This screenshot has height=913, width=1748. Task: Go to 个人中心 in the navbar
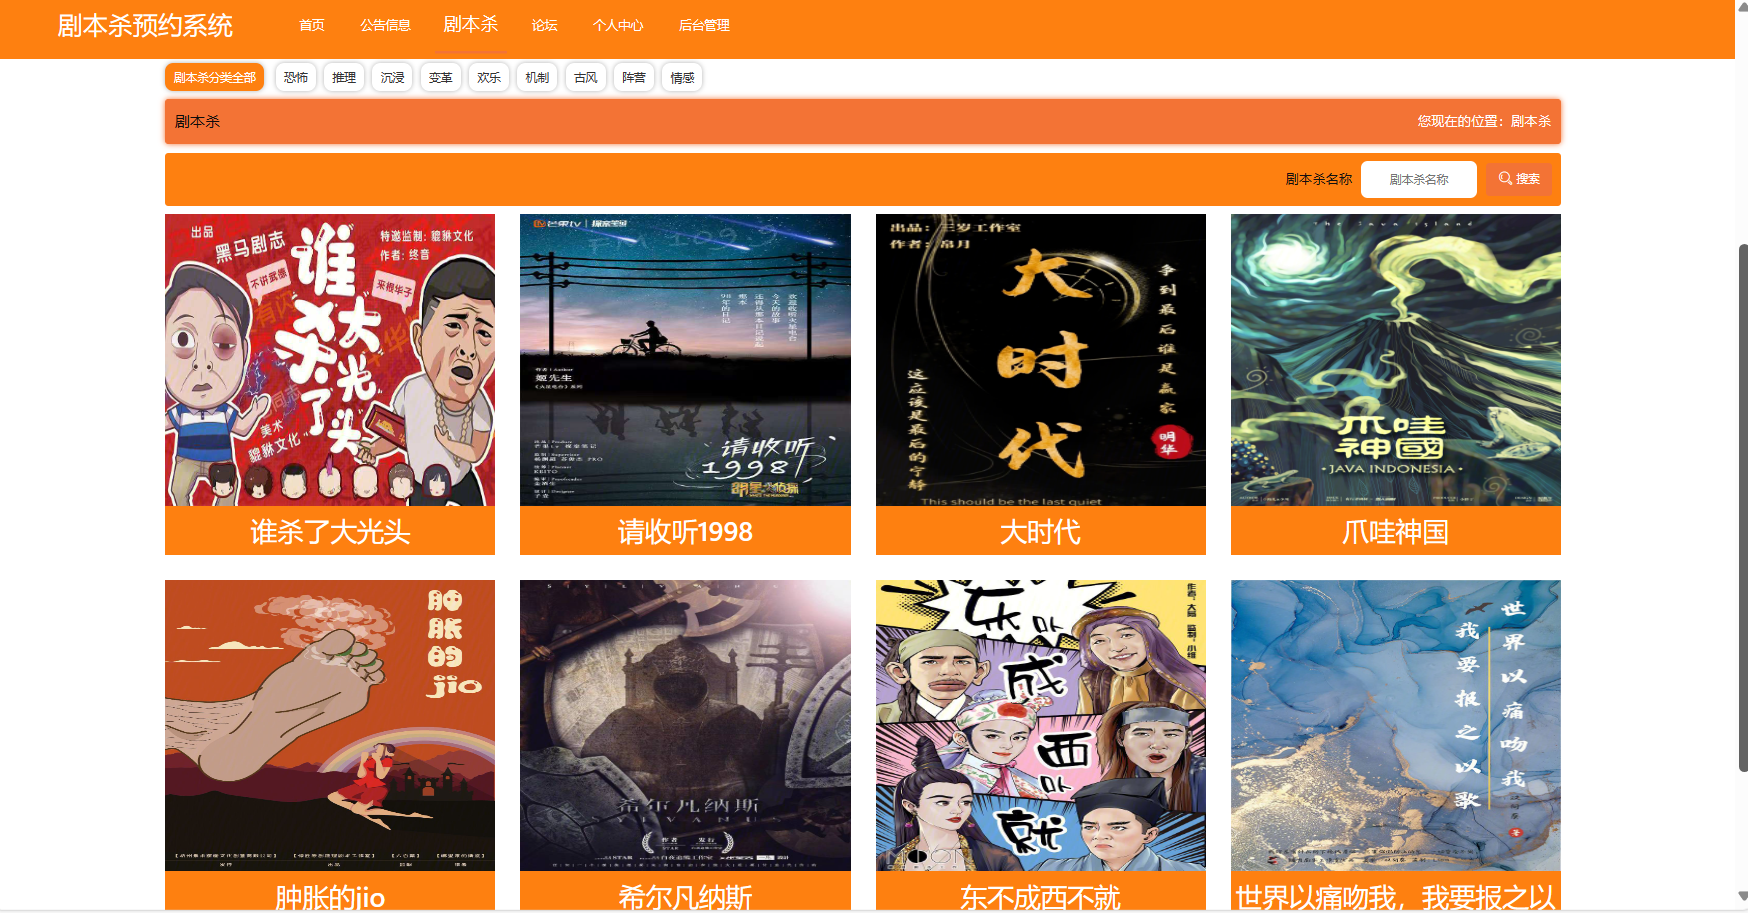pos(618,25)
